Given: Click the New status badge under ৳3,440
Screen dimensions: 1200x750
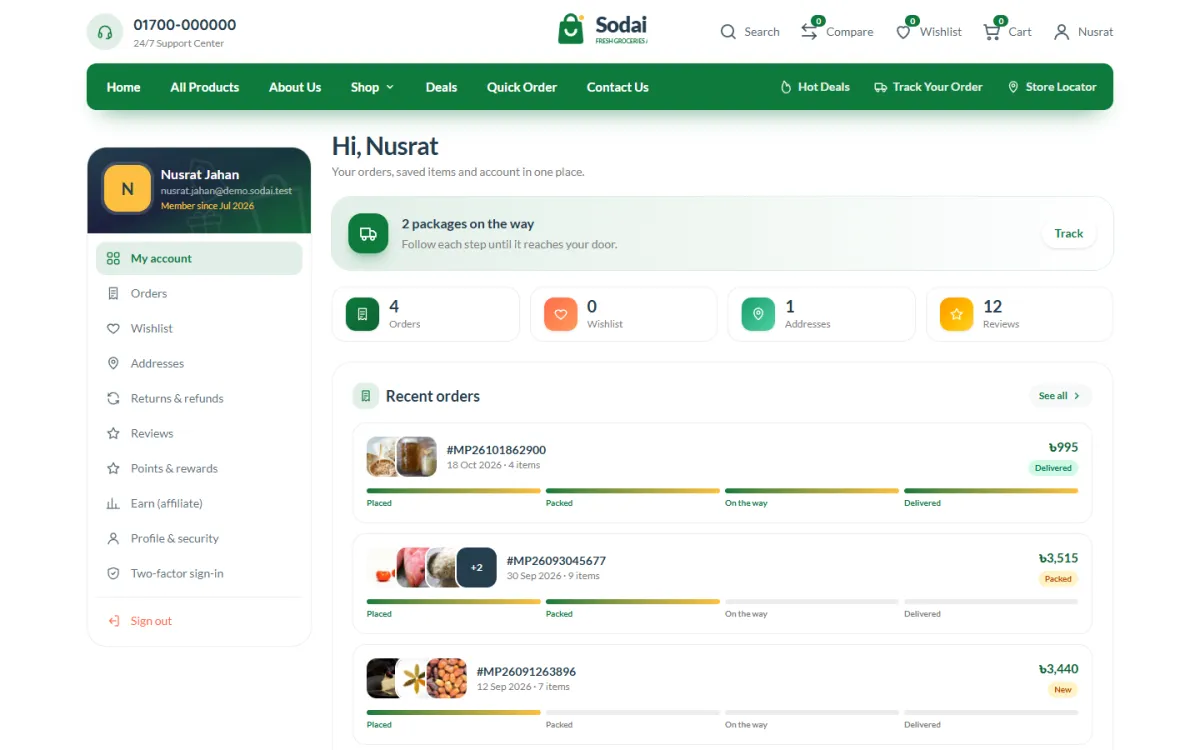Looking at the screenshot, I should 1063,690.
